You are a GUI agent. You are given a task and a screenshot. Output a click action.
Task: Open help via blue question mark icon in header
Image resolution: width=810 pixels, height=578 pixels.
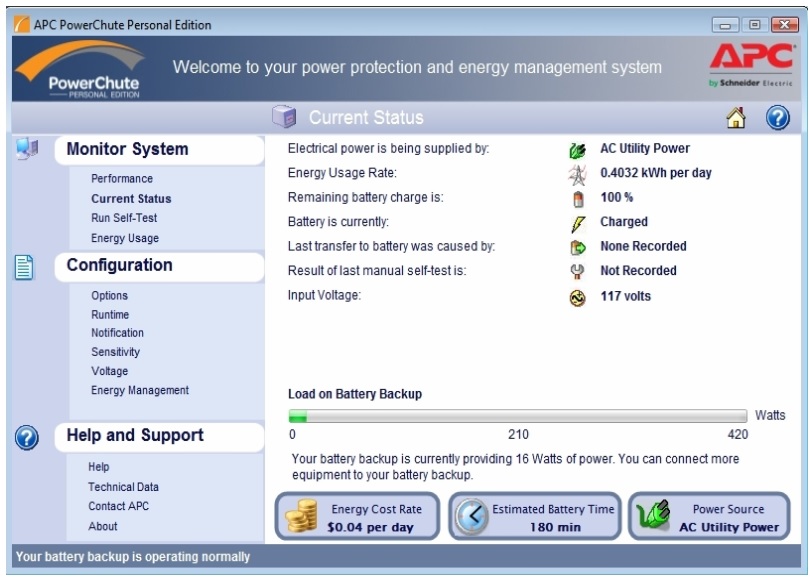point(777,118)
